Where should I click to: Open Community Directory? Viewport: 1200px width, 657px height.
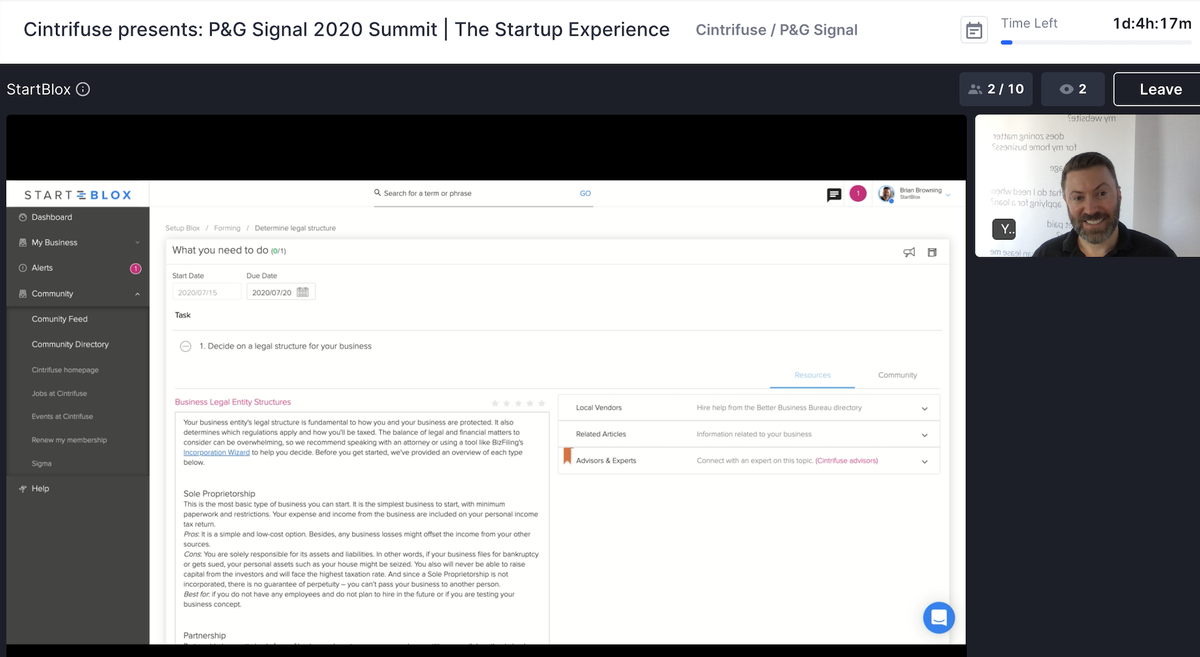70,344
